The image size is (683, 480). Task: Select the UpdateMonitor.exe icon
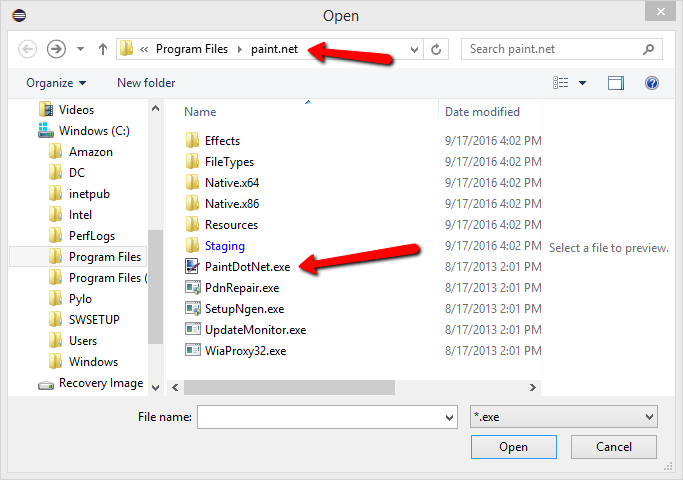192,330
